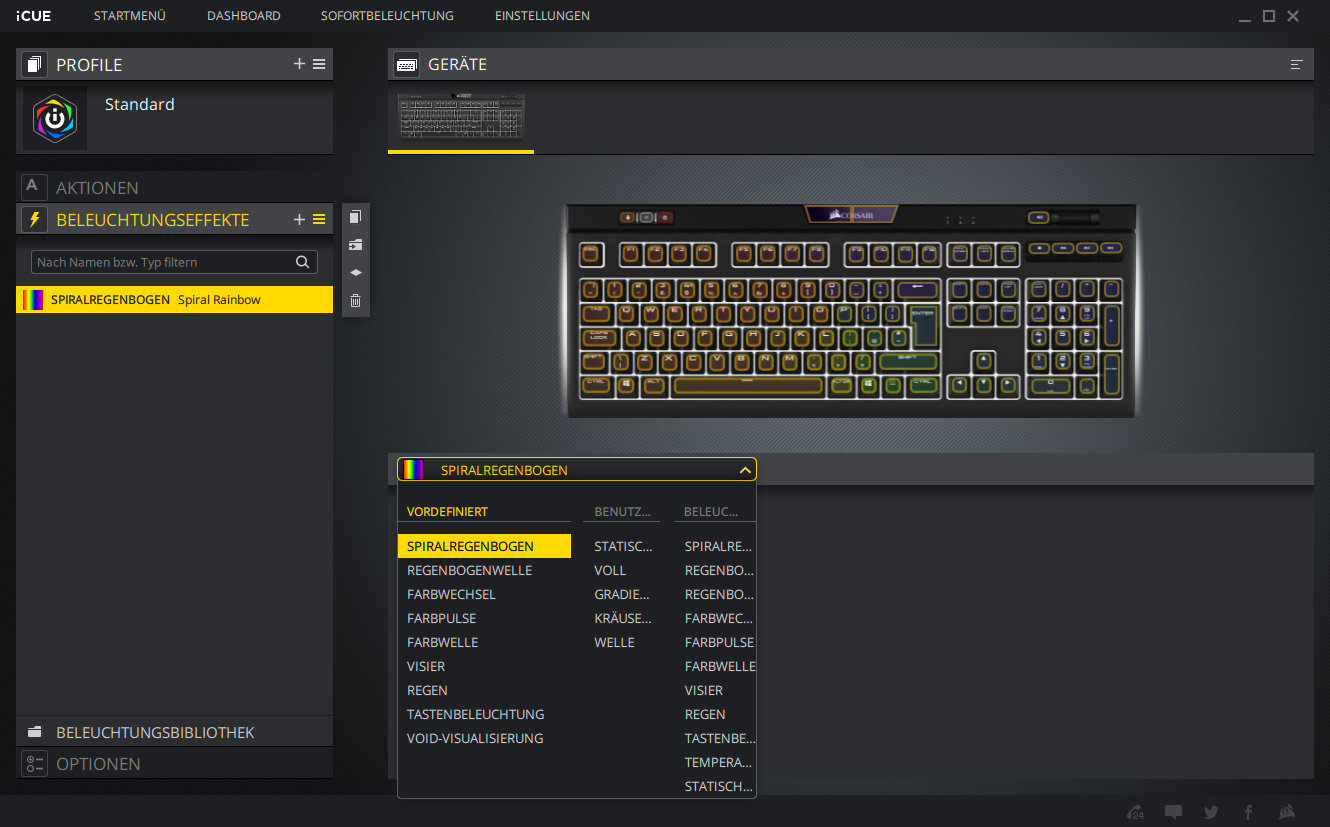Open the Beleuchtungseffekte hamburger menu

(x=319, y=219)
